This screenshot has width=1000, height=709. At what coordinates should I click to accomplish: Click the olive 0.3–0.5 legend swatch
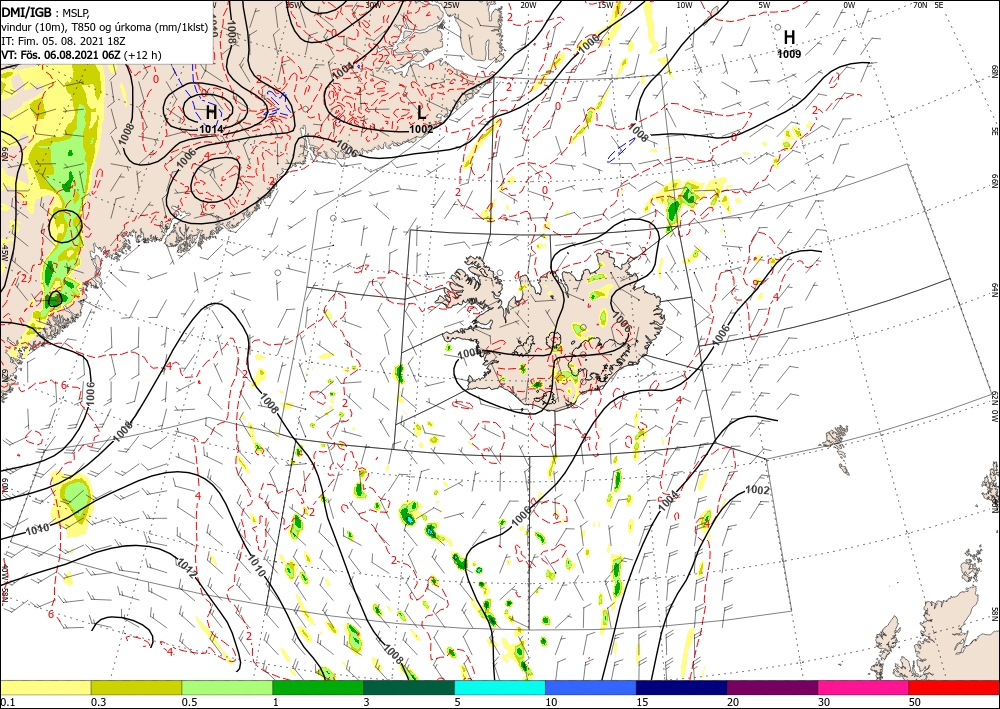tap(136, 687)
